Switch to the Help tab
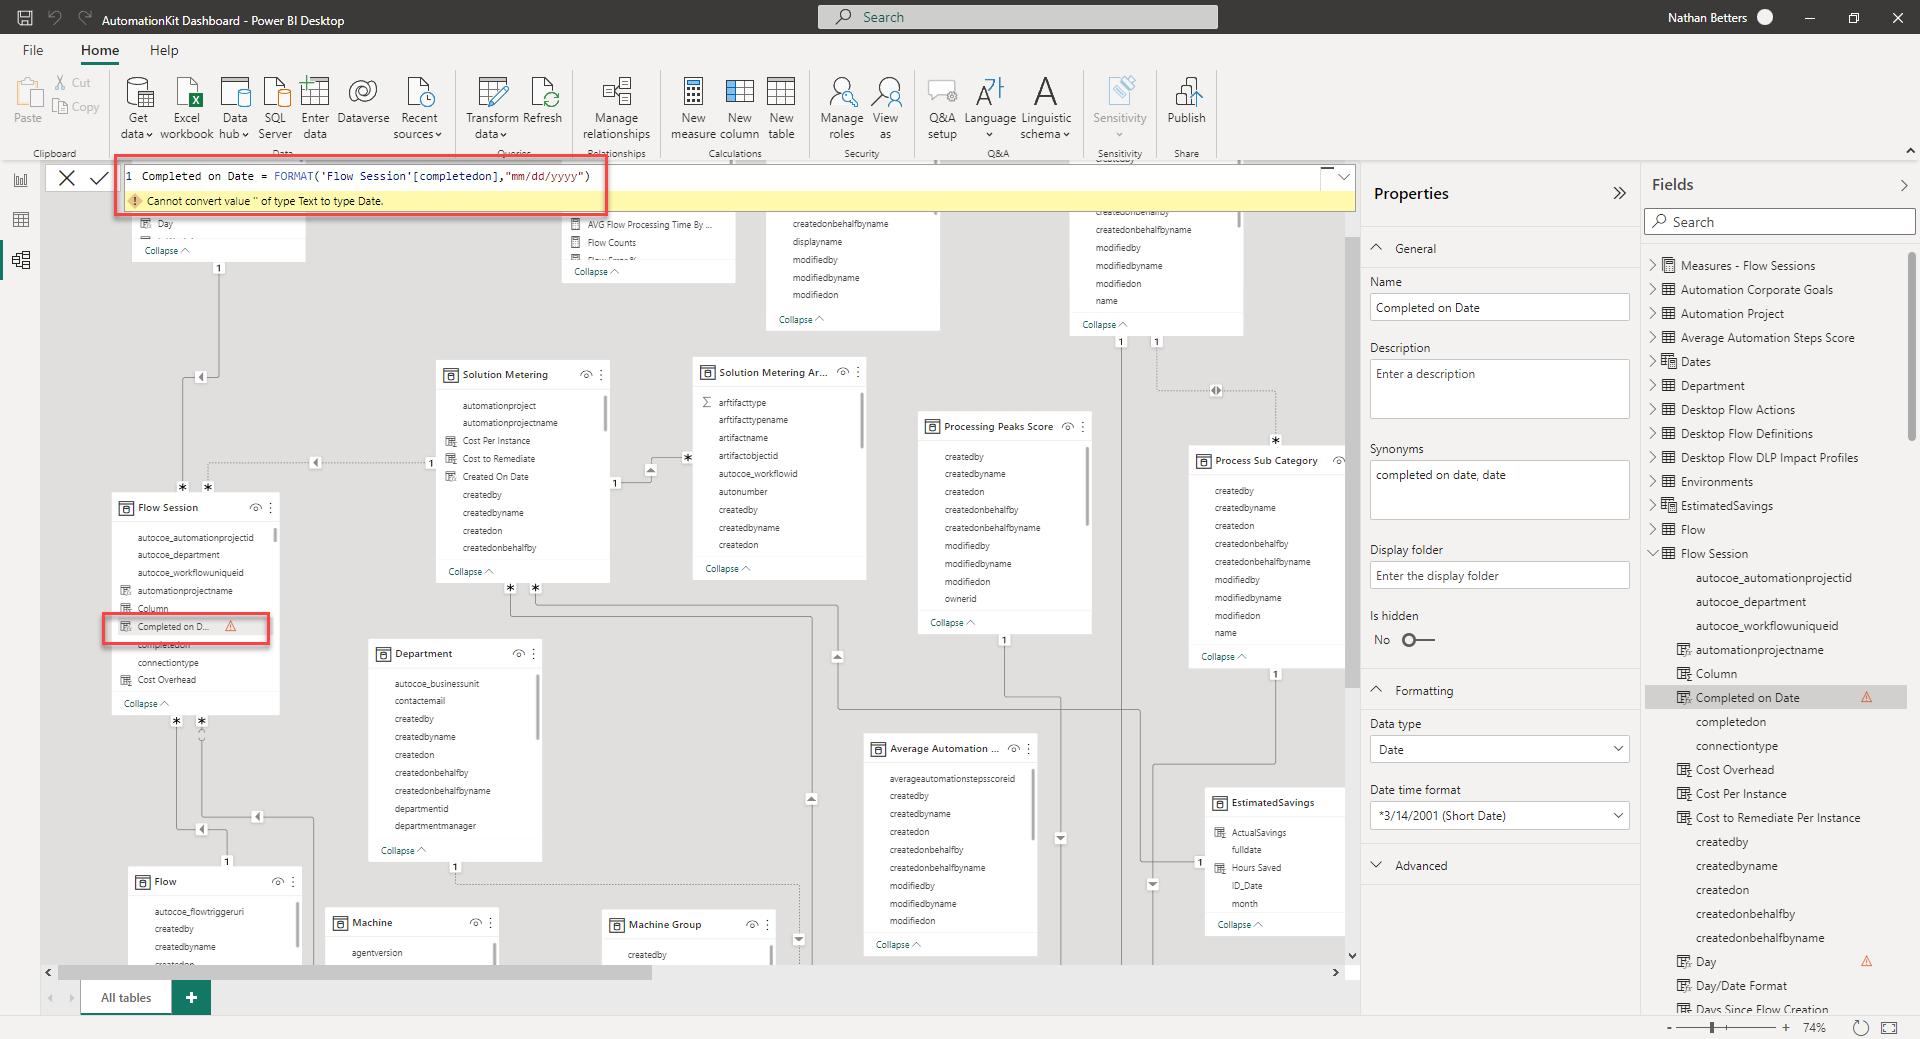The height and width of the screenshot is (1039, 1920). pyautogui.click(x=164, y=50)
